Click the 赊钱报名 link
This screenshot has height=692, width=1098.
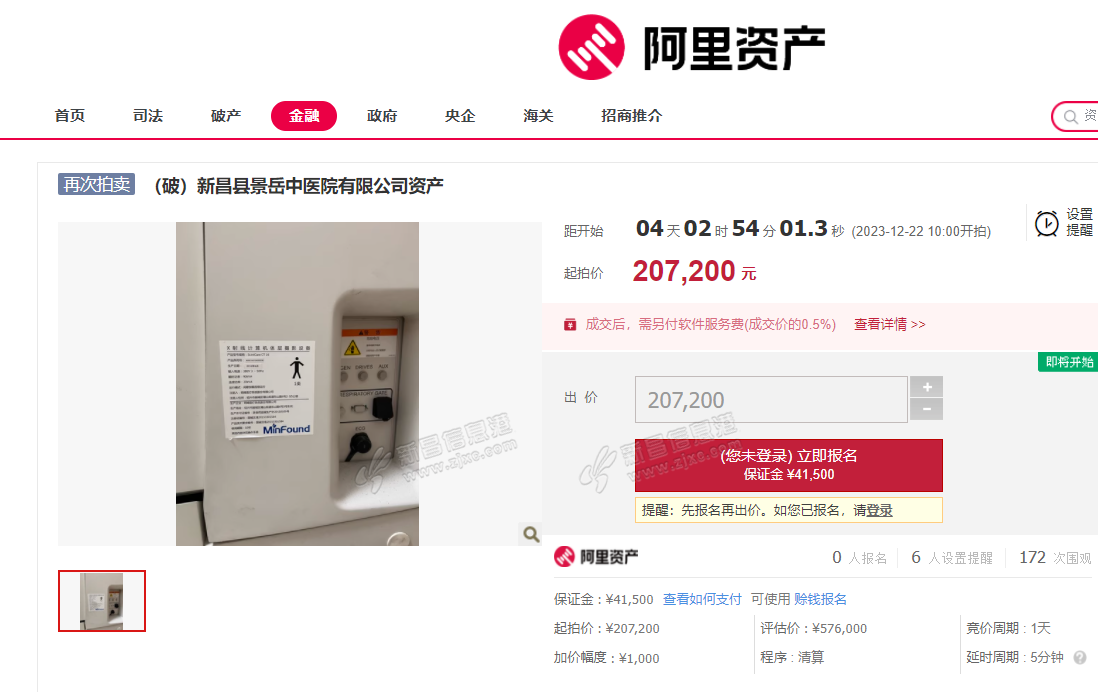(820, 600)
